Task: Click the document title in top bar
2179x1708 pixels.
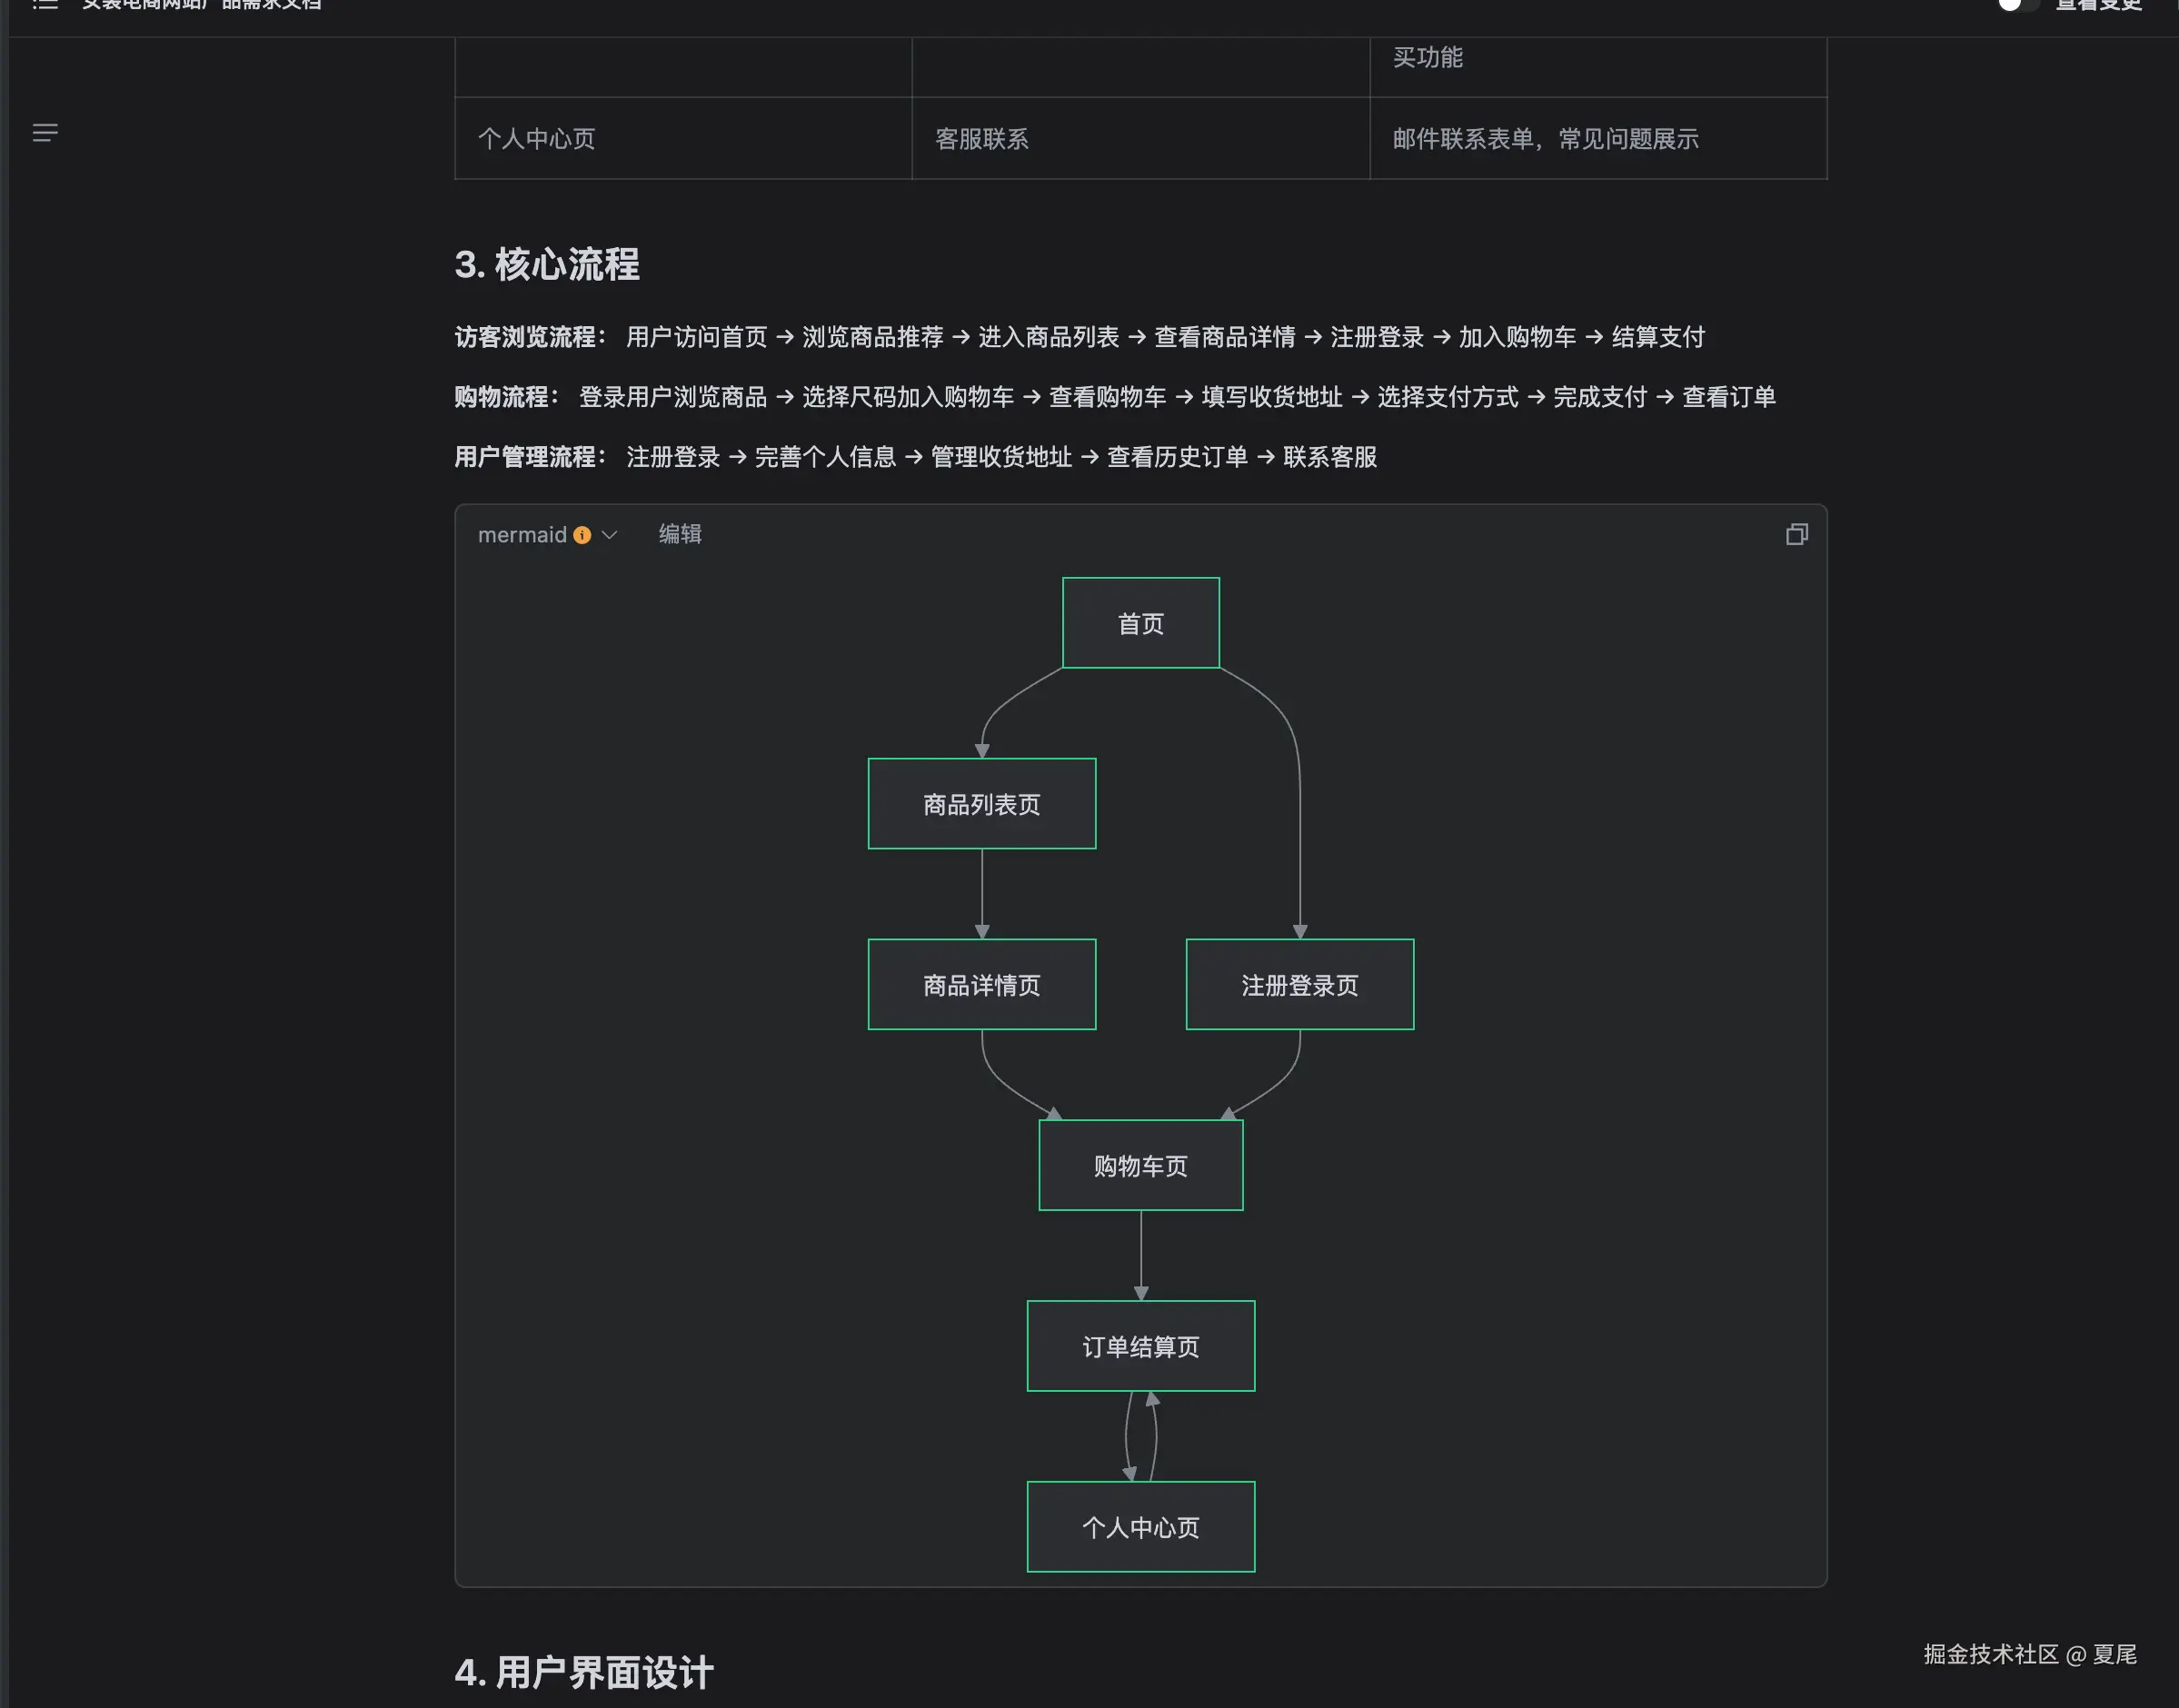Action: [201, 5]
